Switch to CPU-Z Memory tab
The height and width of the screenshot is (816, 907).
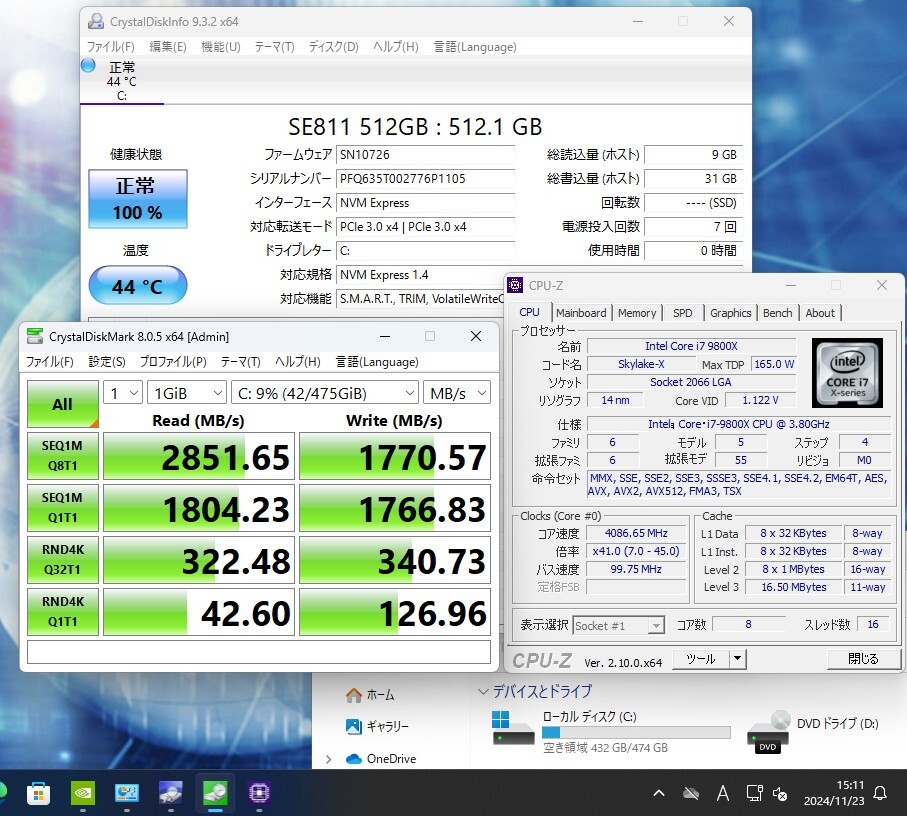(x=637, y=313)
